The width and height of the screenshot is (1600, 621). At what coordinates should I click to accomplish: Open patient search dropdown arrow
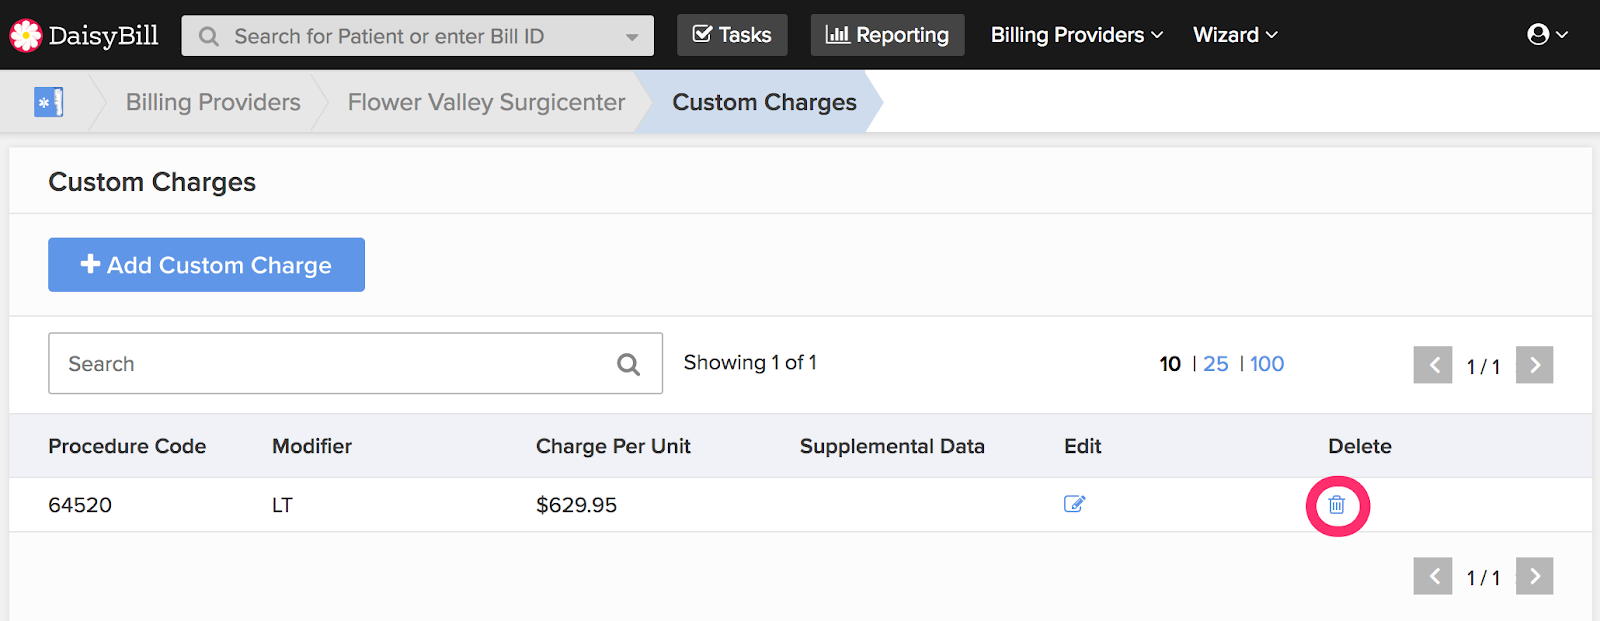point(632,37)
